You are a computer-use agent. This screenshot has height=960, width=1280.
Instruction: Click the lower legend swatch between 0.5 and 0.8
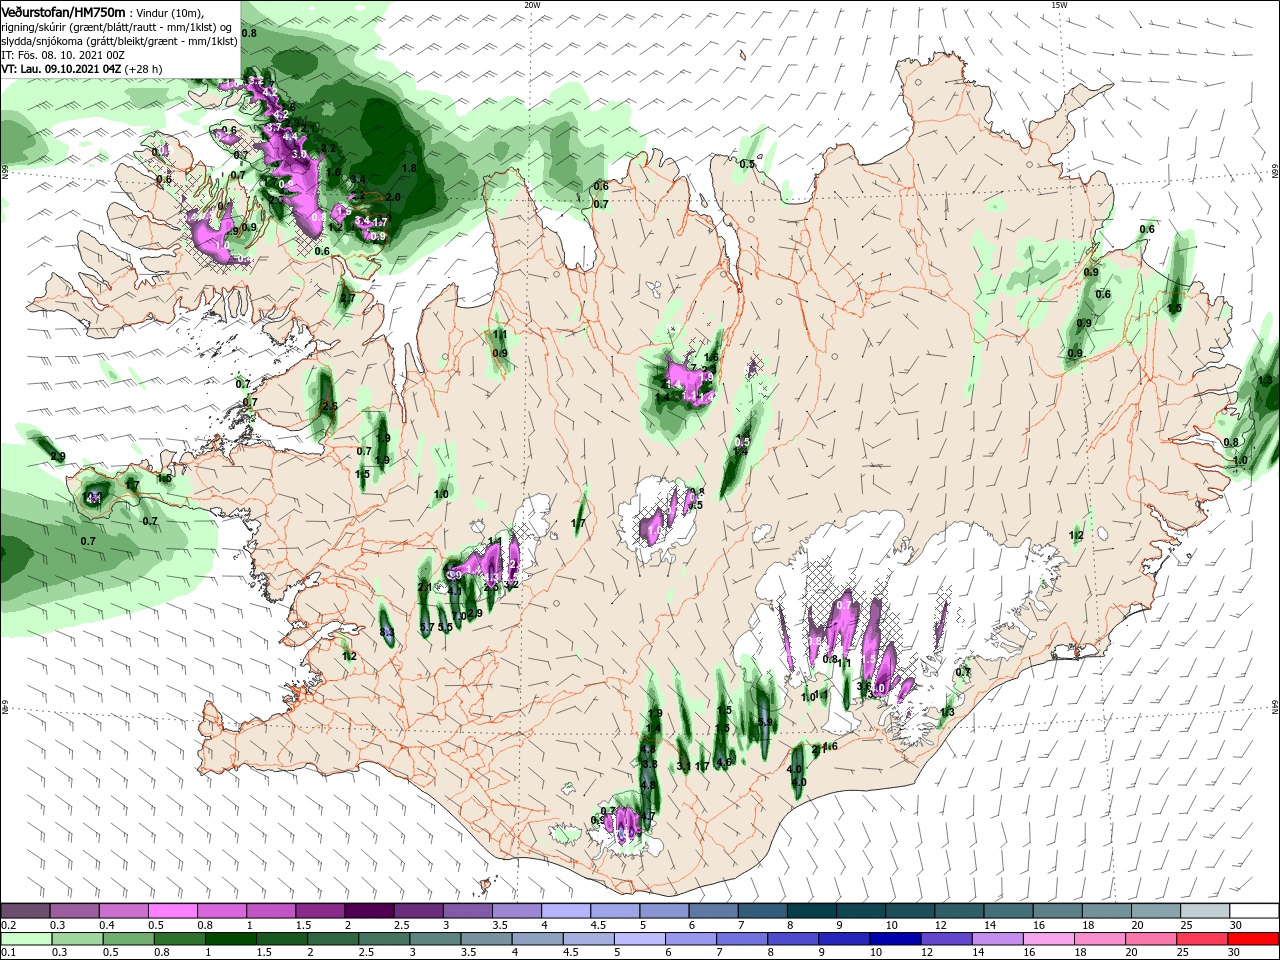129,939
